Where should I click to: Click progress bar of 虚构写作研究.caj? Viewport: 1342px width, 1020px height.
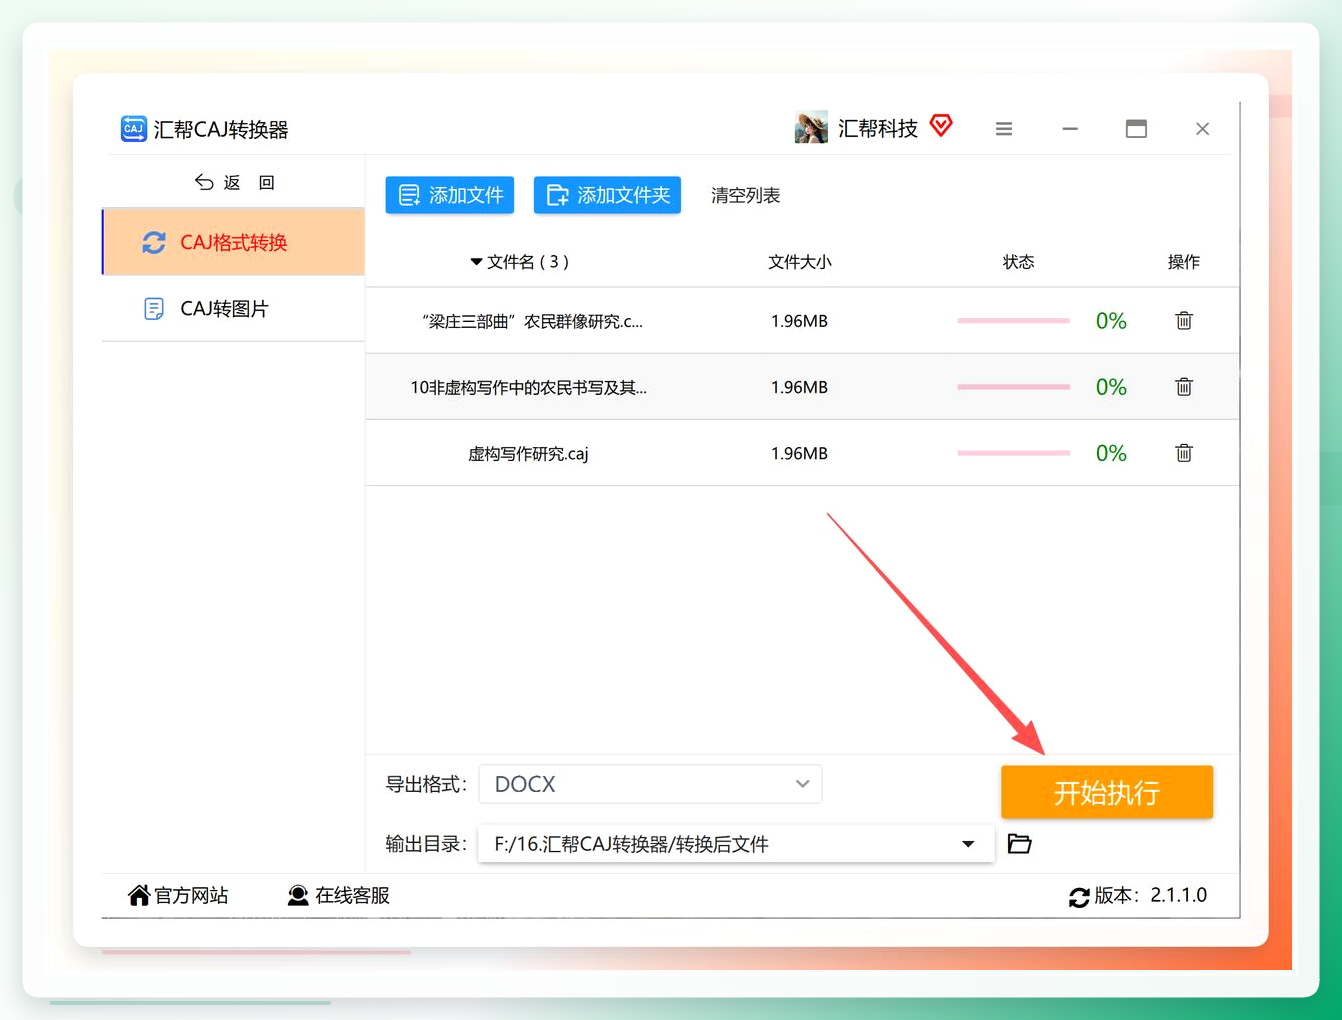[x=1014, y=453]
